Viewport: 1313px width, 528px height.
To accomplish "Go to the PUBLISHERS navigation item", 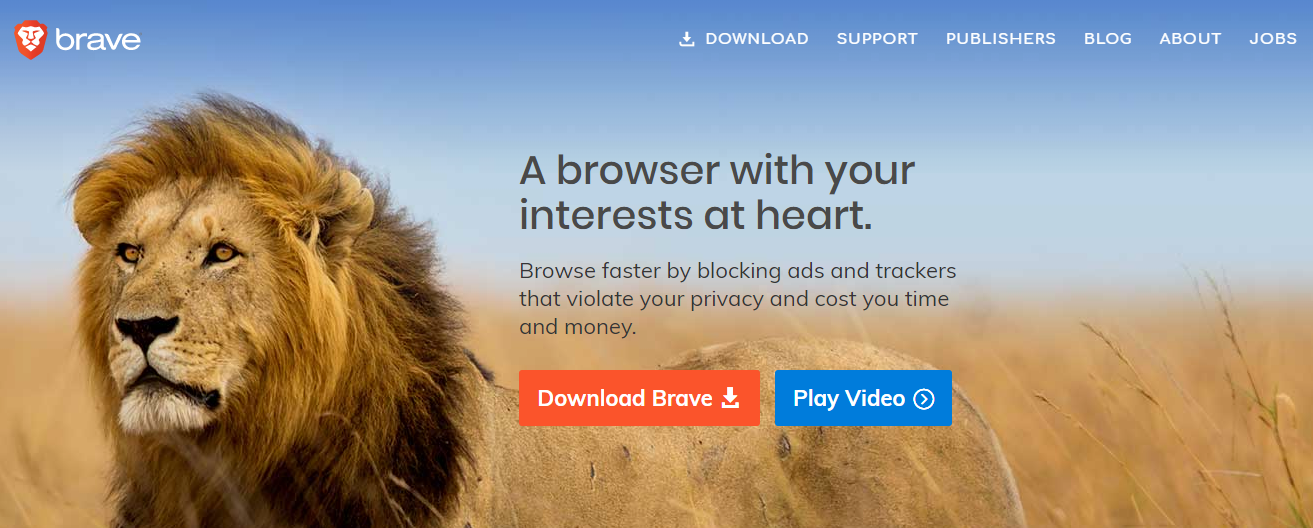I will pos(1001,39).
